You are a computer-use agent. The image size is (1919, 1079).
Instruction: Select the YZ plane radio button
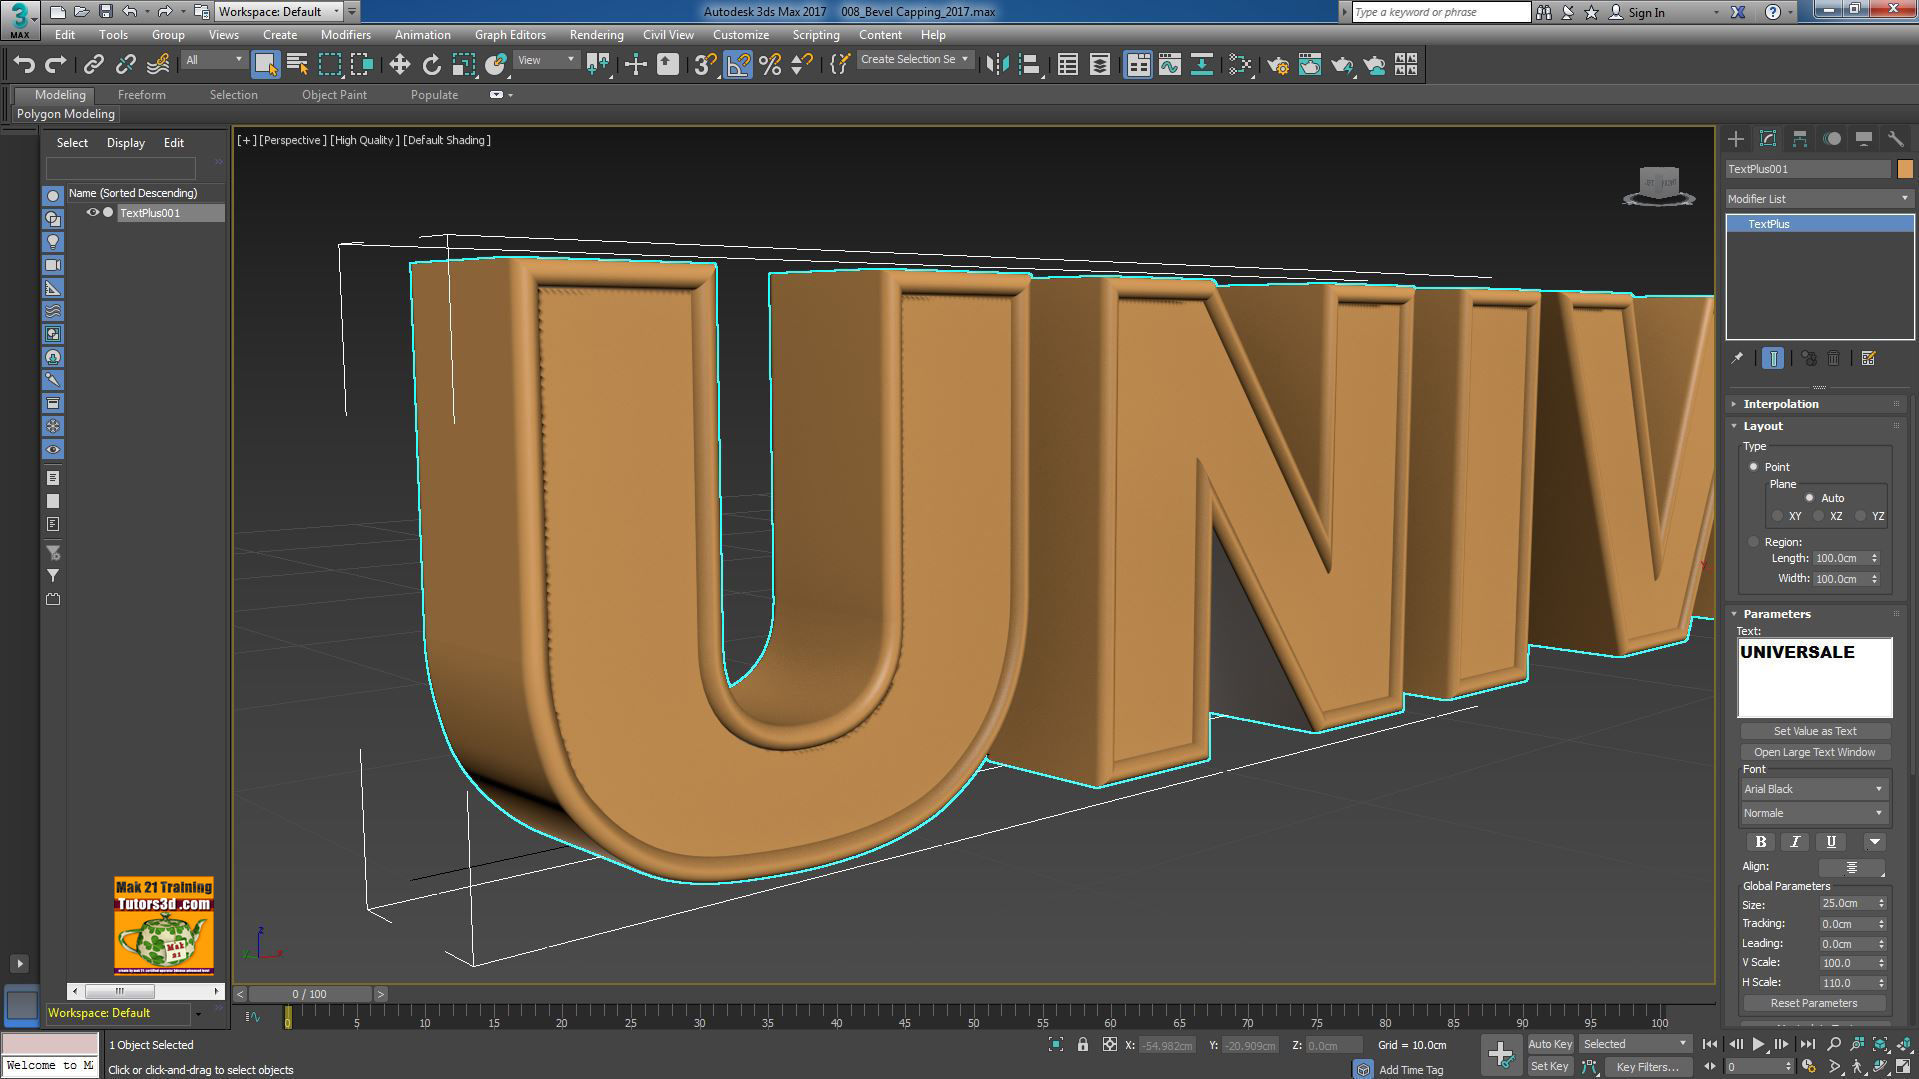click(1860, 516)
